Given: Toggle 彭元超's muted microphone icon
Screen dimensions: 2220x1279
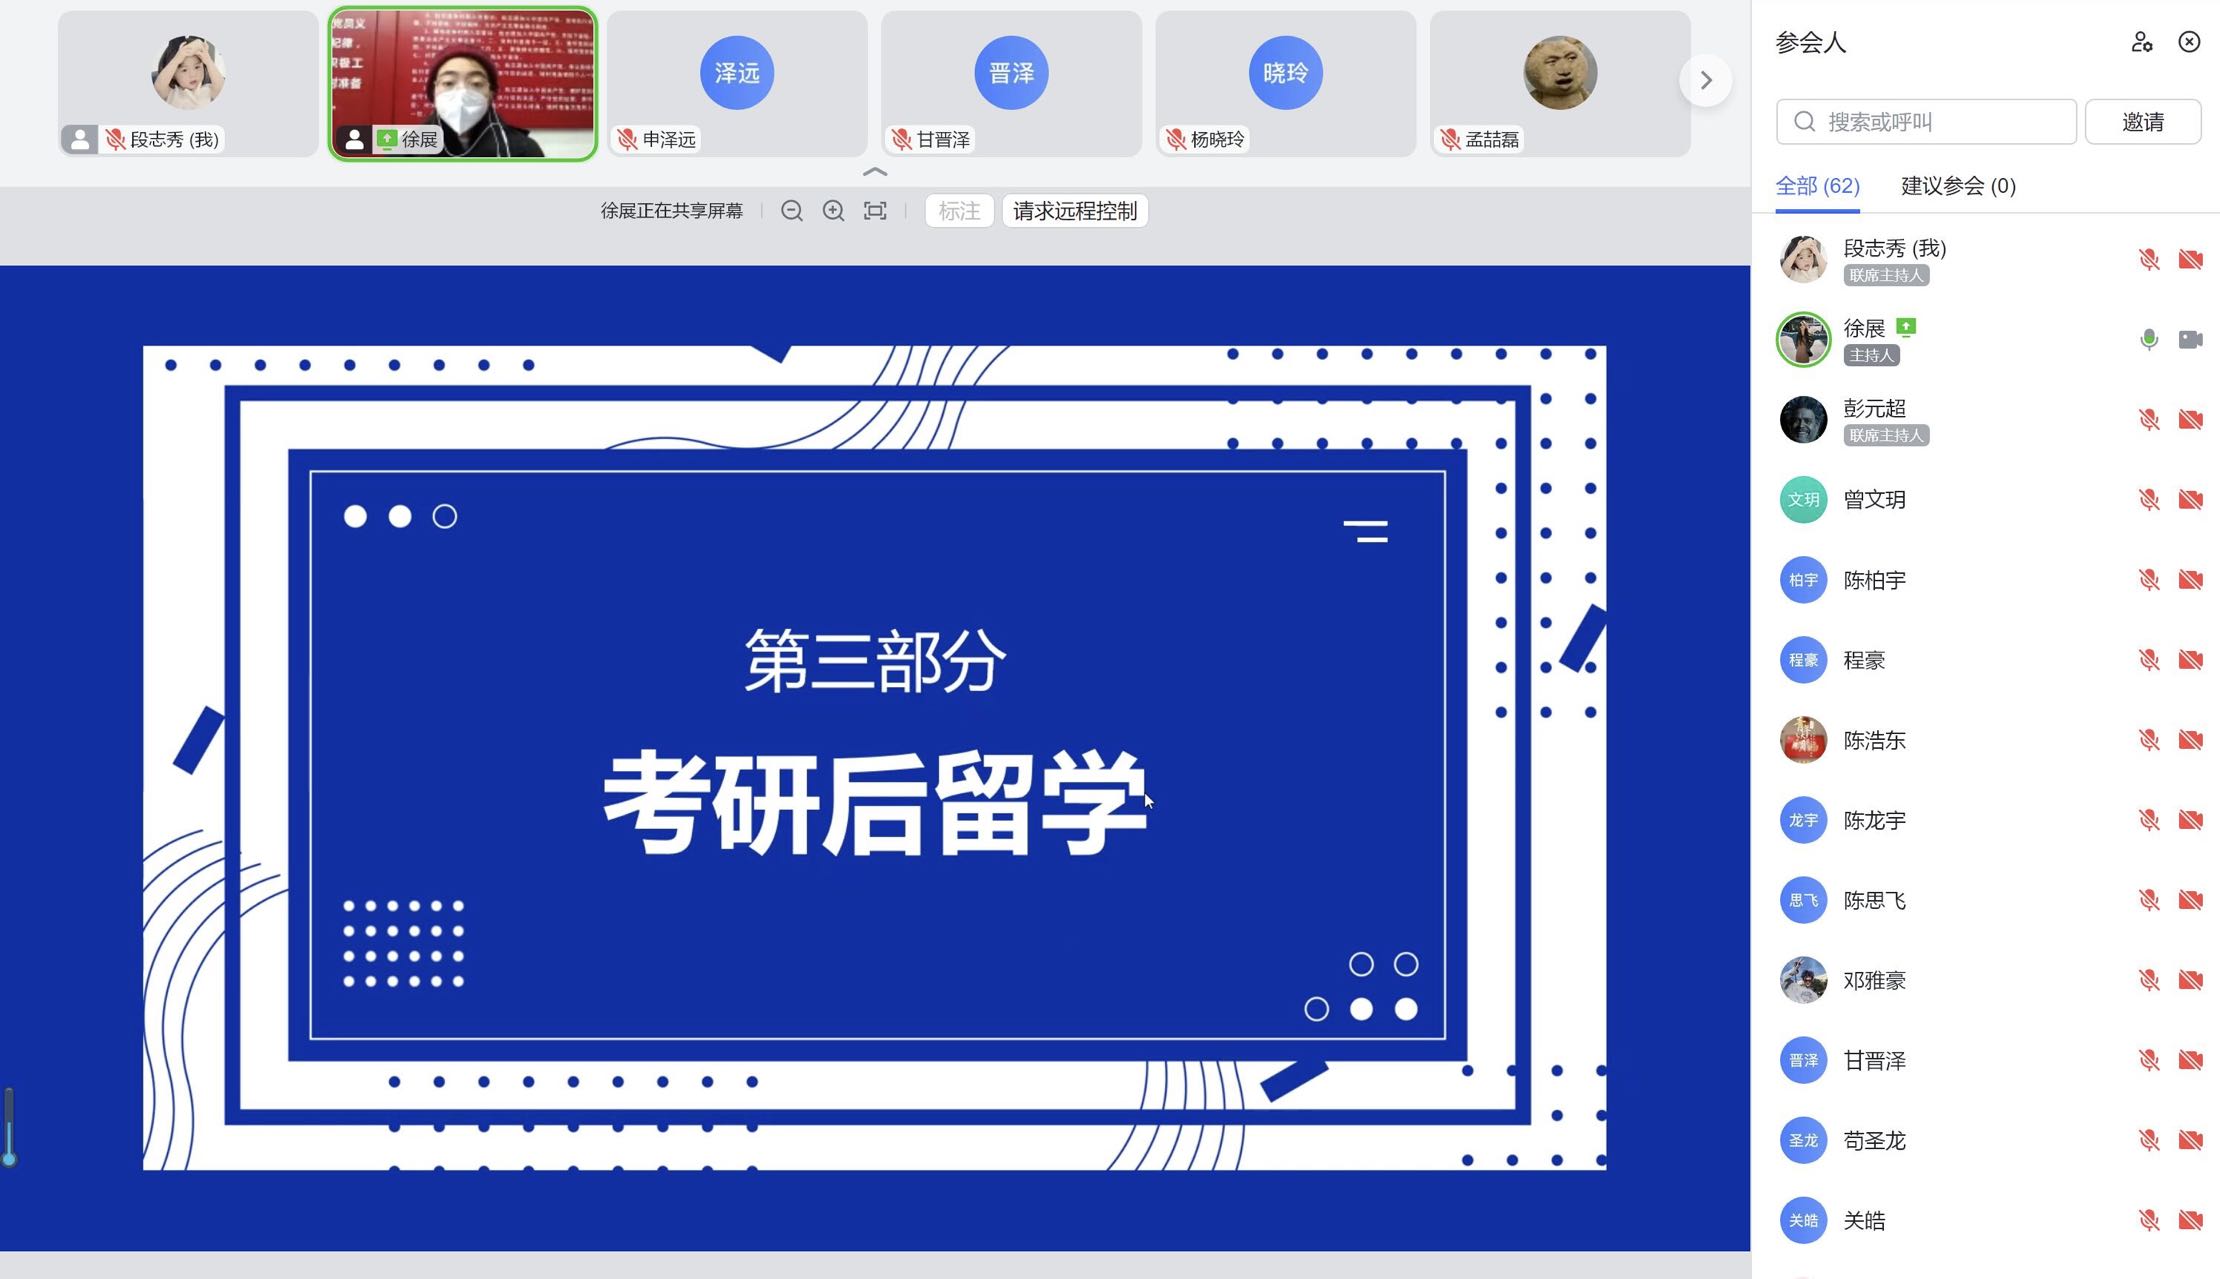Looking at the screenshot, I should [2148, 420].
